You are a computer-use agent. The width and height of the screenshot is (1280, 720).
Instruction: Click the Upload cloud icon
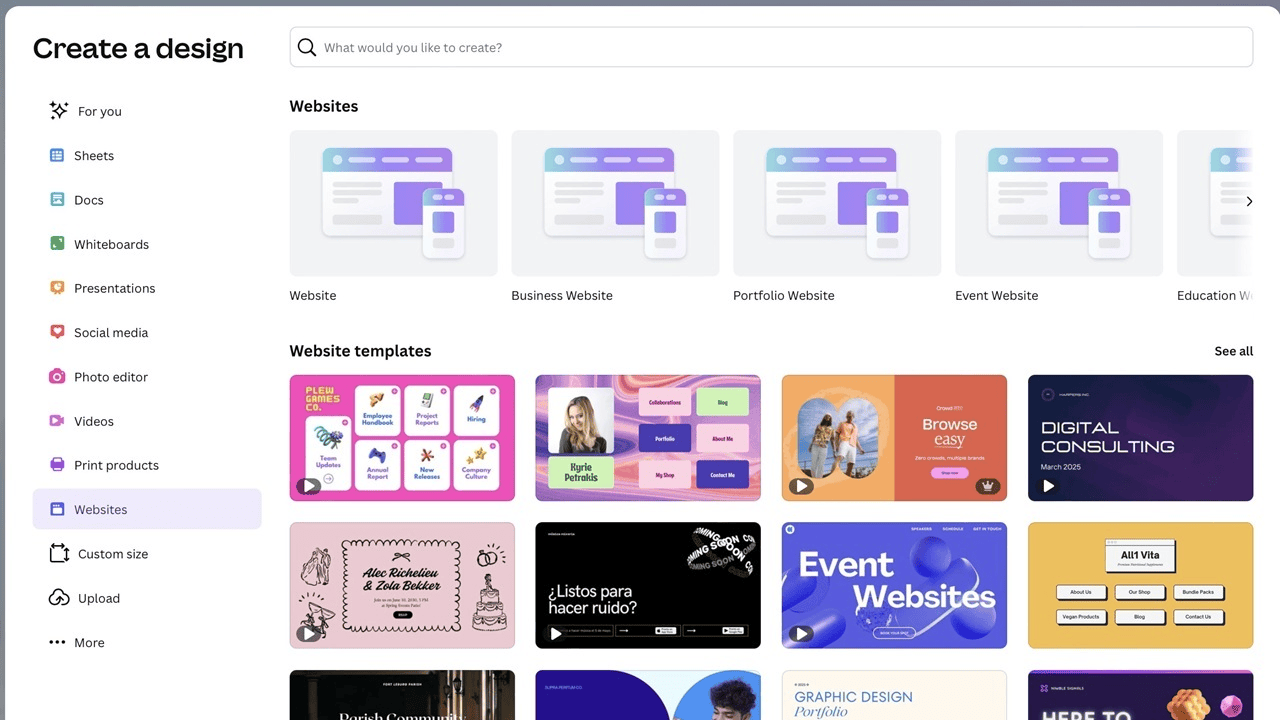tap(59, 598)
